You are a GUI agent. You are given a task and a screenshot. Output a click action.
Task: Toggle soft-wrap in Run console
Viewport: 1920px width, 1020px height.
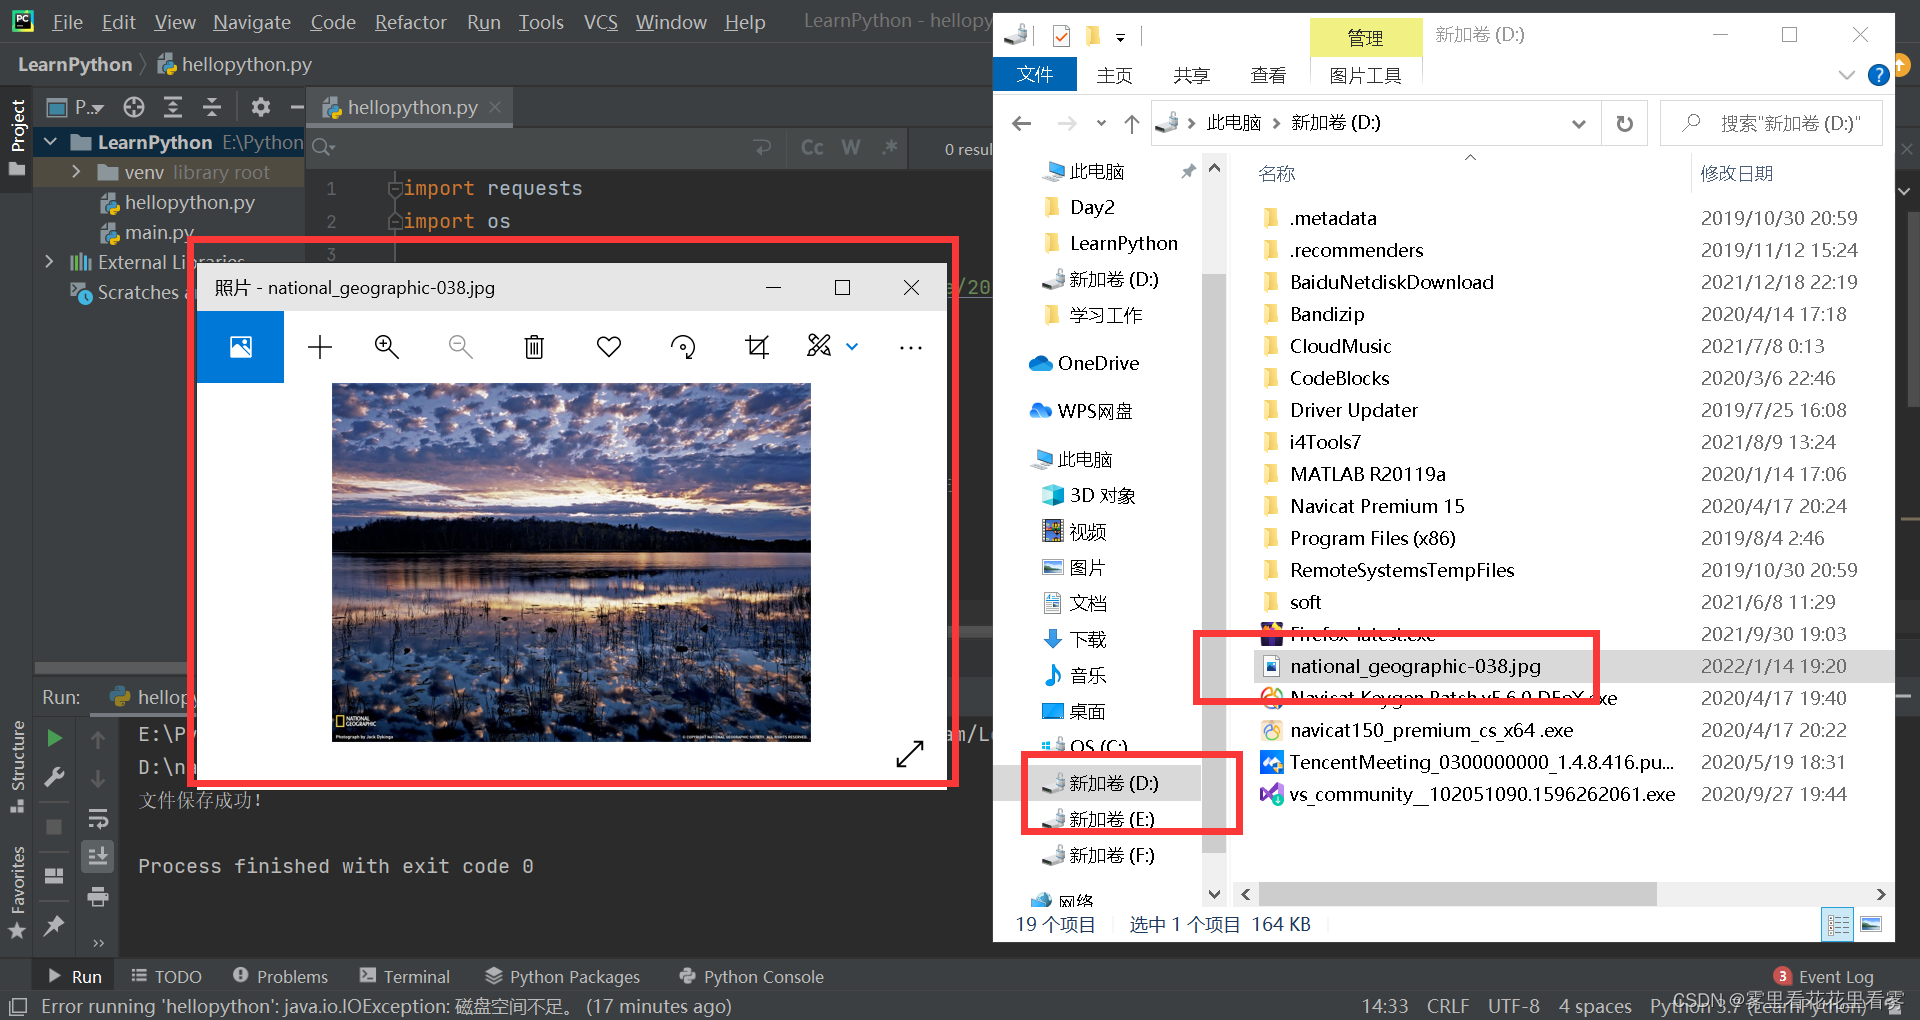coord(98,820)
